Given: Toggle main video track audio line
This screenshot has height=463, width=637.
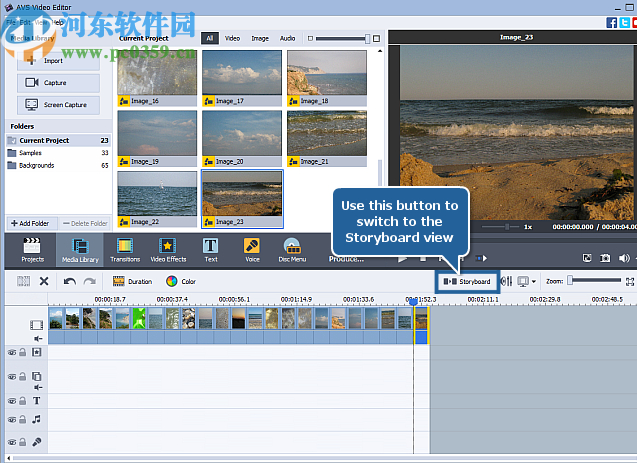Looking at the screenshot, I should (x=38, y=338).
